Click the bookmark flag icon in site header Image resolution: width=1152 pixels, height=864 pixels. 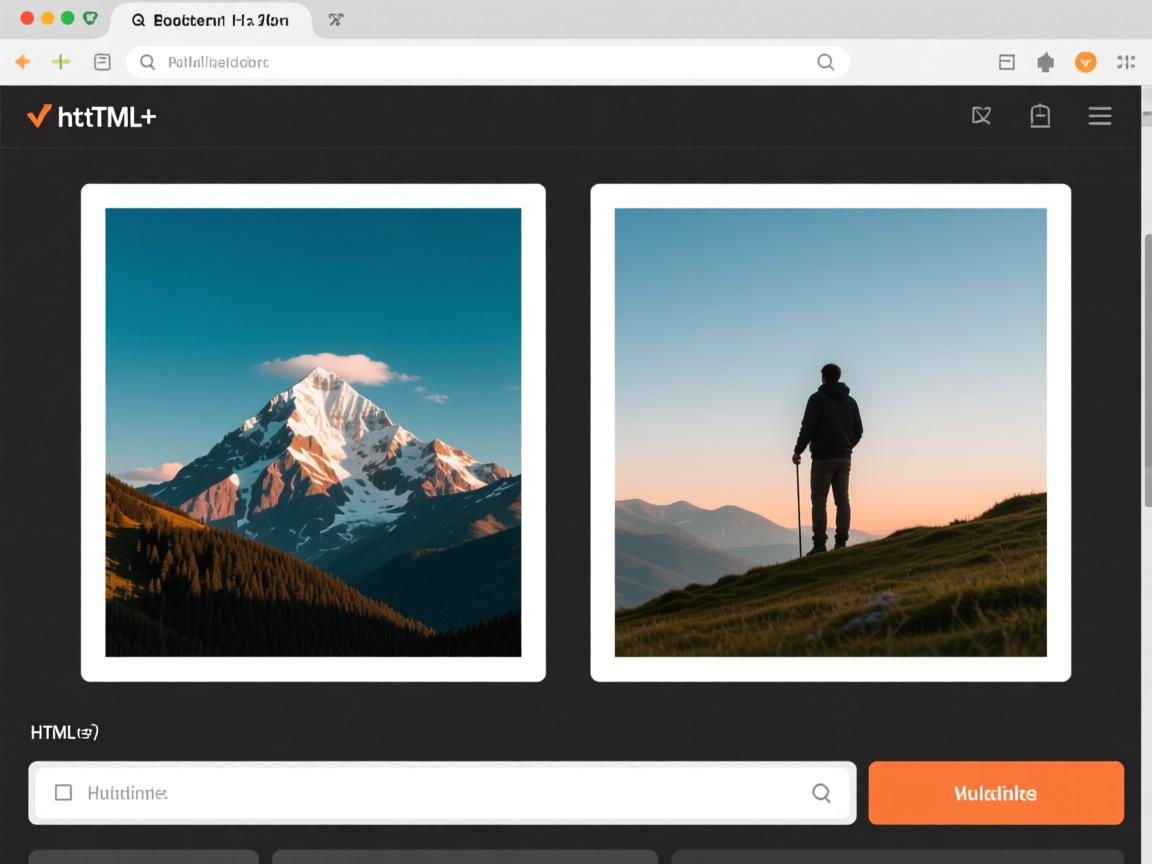[981, 116]
